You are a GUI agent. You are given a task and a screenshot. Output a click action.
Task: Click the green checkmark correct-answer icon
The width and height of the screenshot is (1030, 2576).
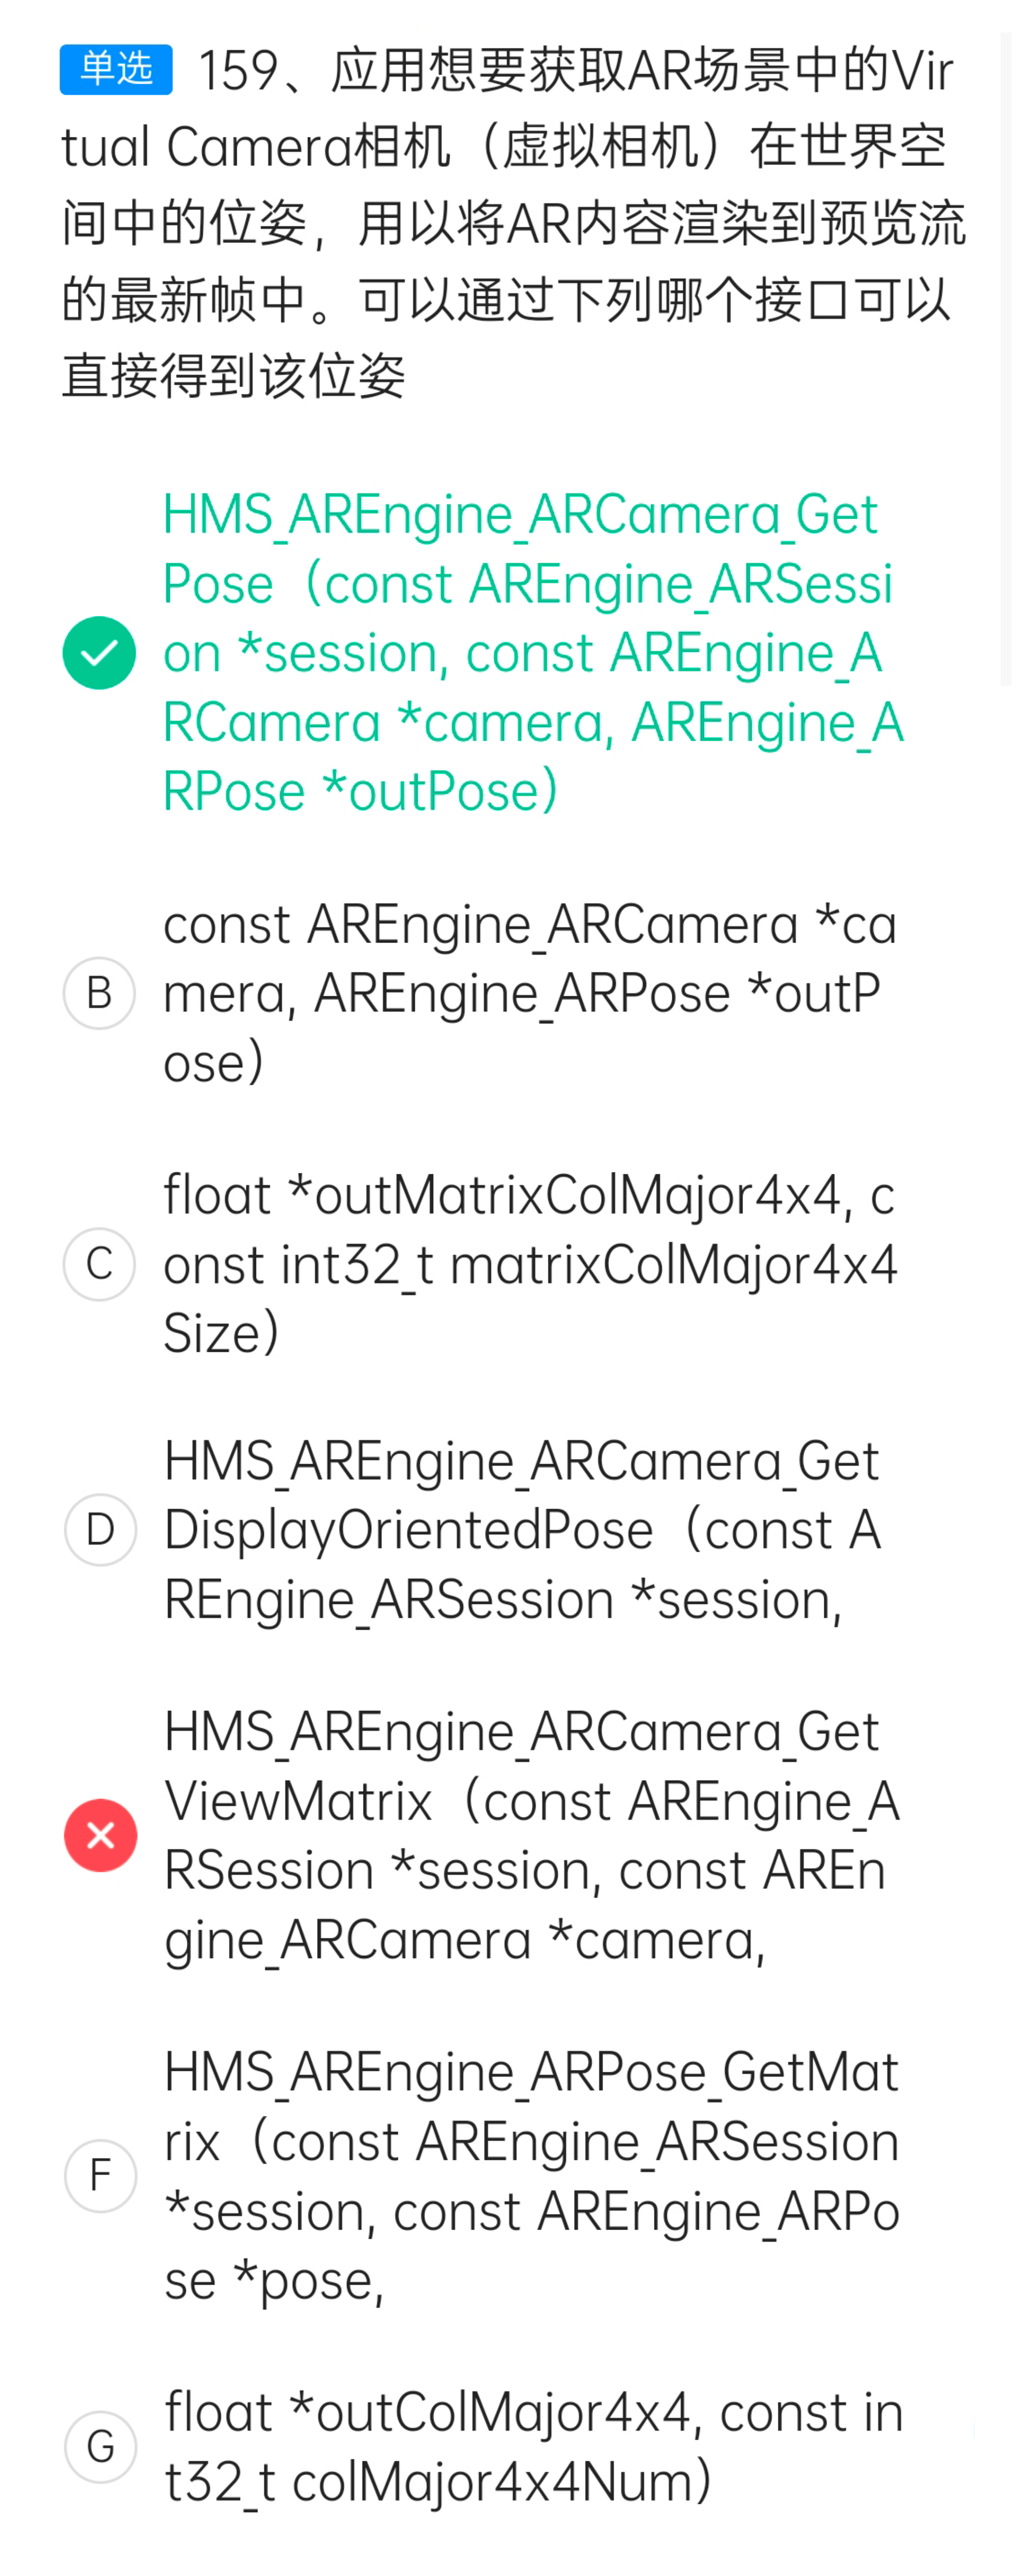pyautogui.click(x=99, y=653)
